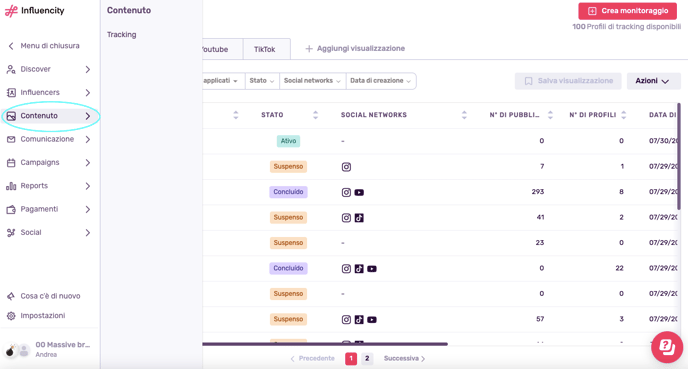Viewport: 688px width, 369px height.
Task: Open Impostazioni gear icon
Action: [x=11, y=316]
